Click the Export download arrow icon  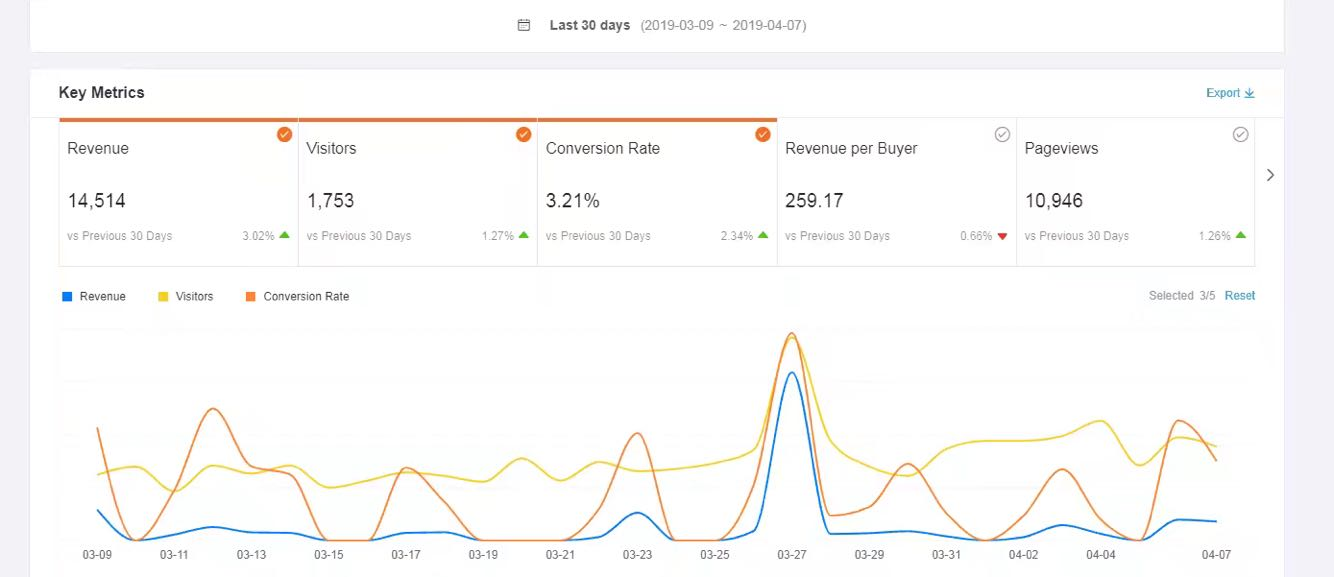click(x=1249, y=93)
